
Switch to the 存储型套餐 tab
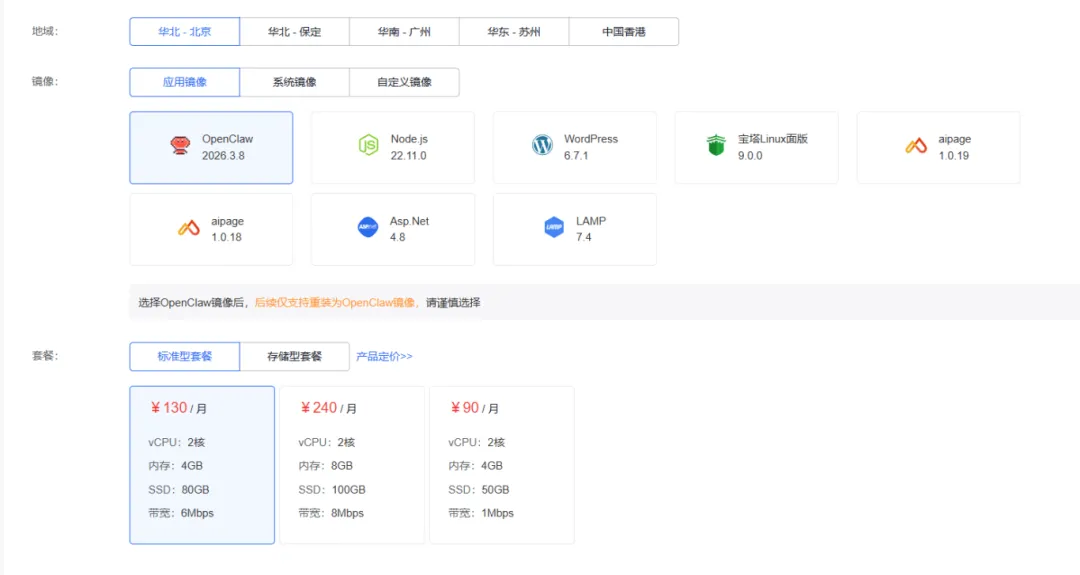(x=295, y=356)
